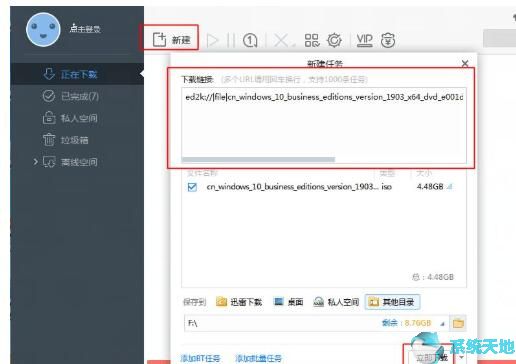Click the iso file type value
Image resolution: width=516 pixels, height=364 pixels.
click(x=386, y=187)
